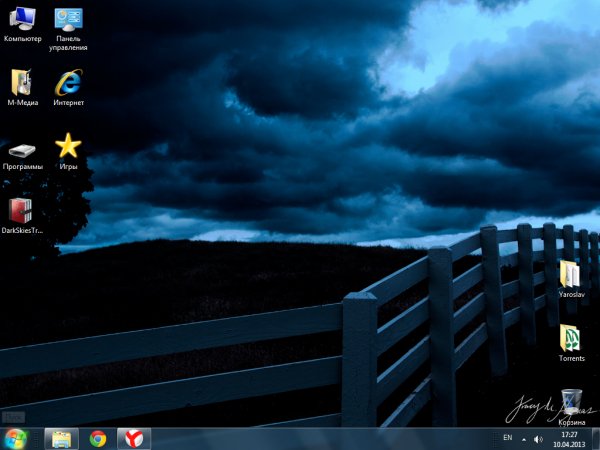The height and width of the screenshot is (450, 600).
Task: Open the Windows Start menu
Action: (16, 439)
